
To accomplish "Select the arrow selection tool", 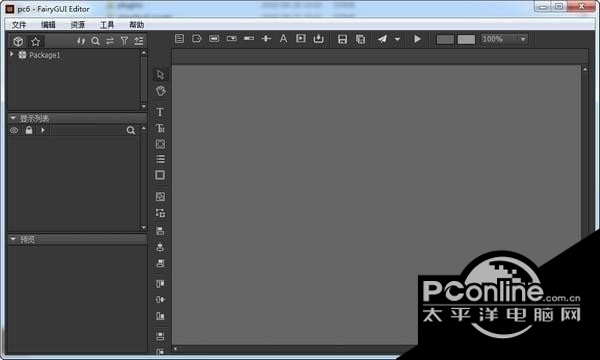I will click(x=160, y=75).
